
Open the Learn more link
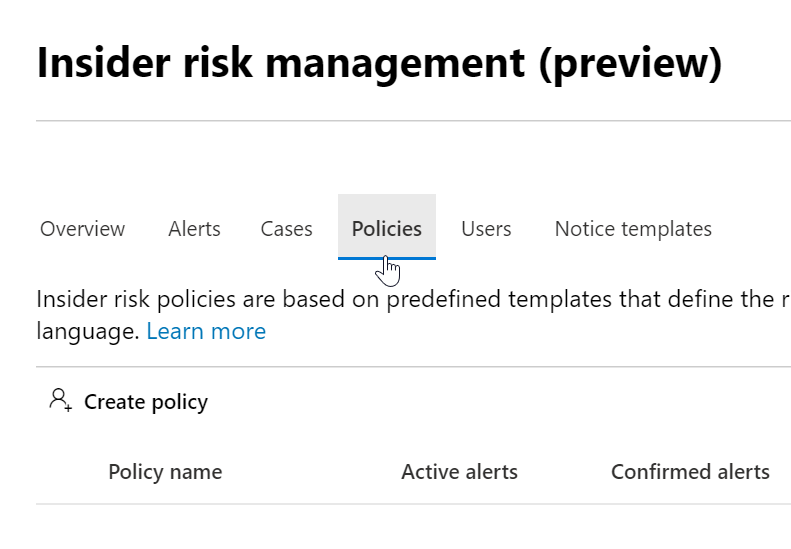(206, 331)
